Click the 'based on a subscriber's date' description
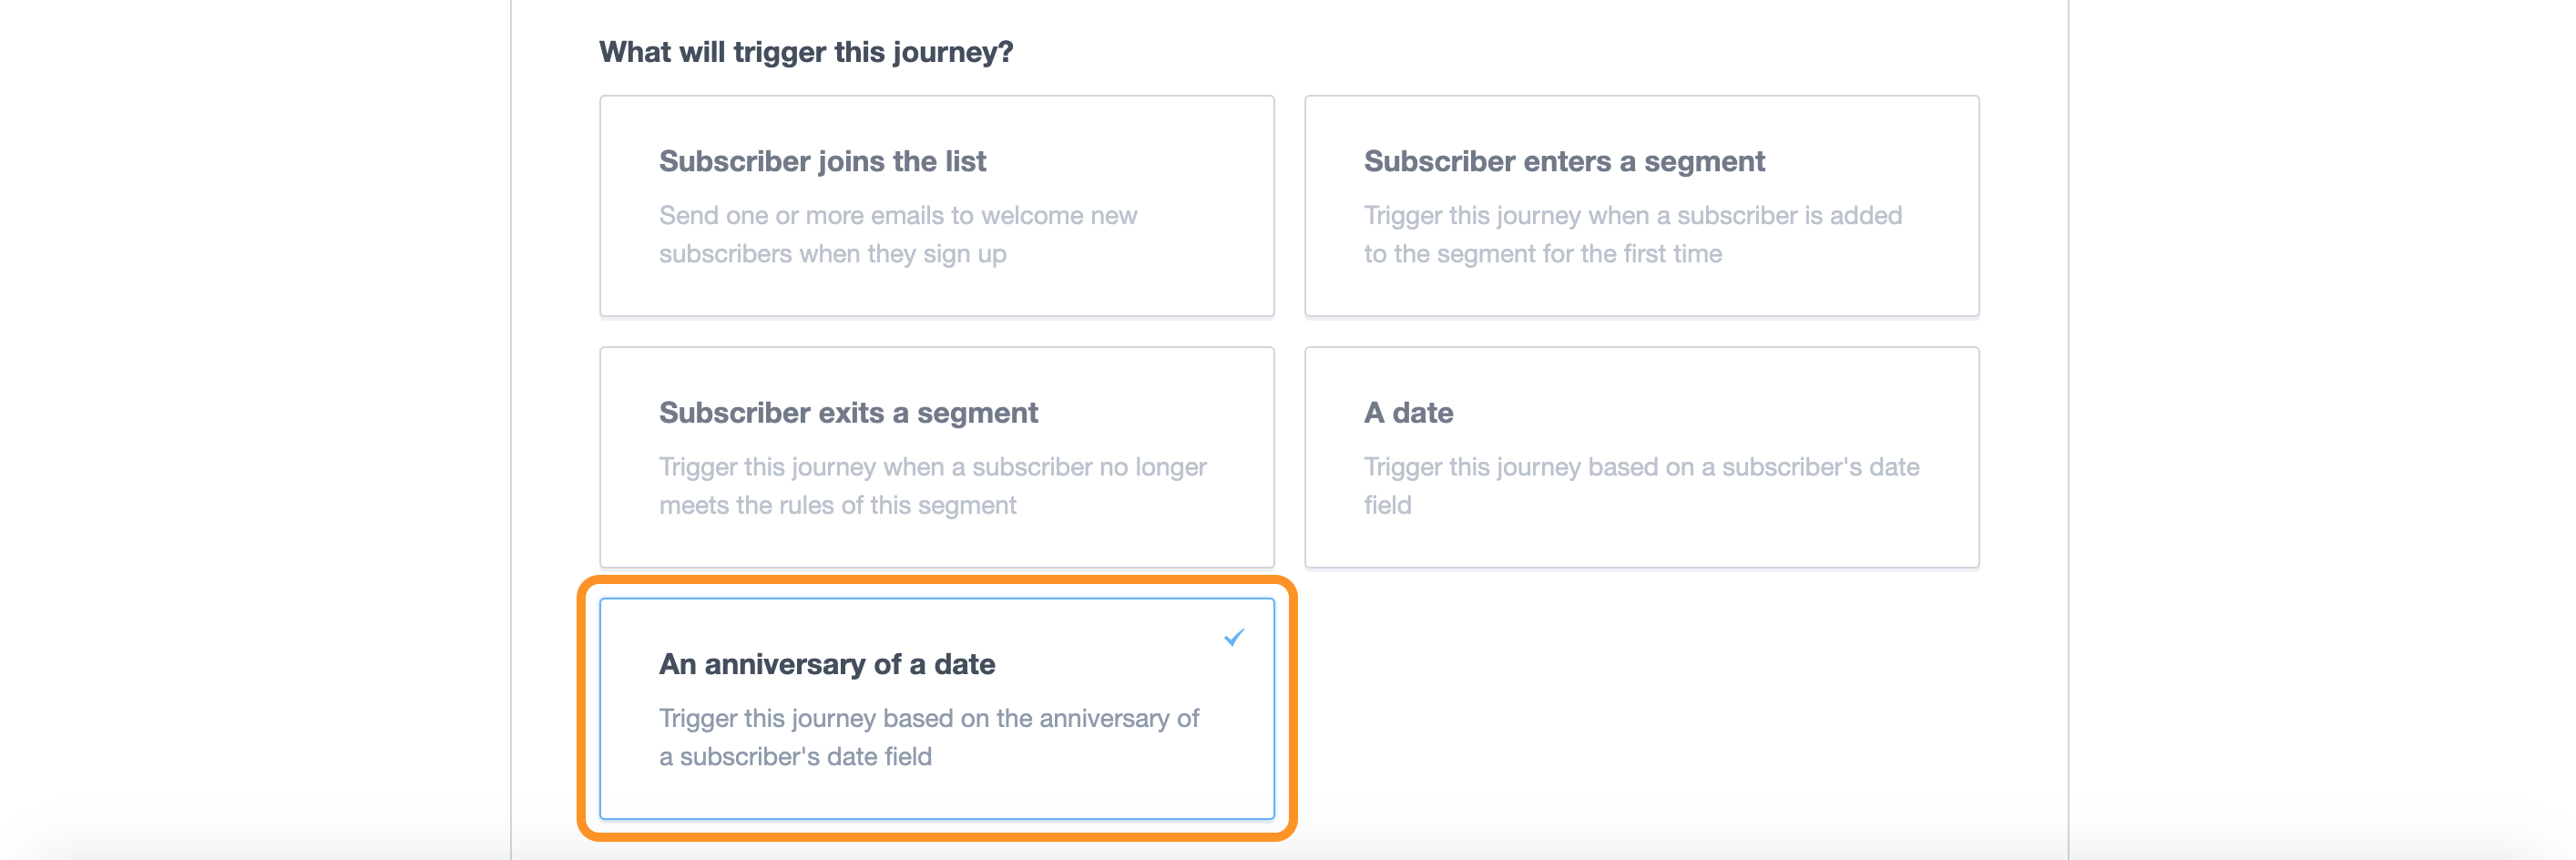The image size is (2576, 860). tap(1640, 467)
